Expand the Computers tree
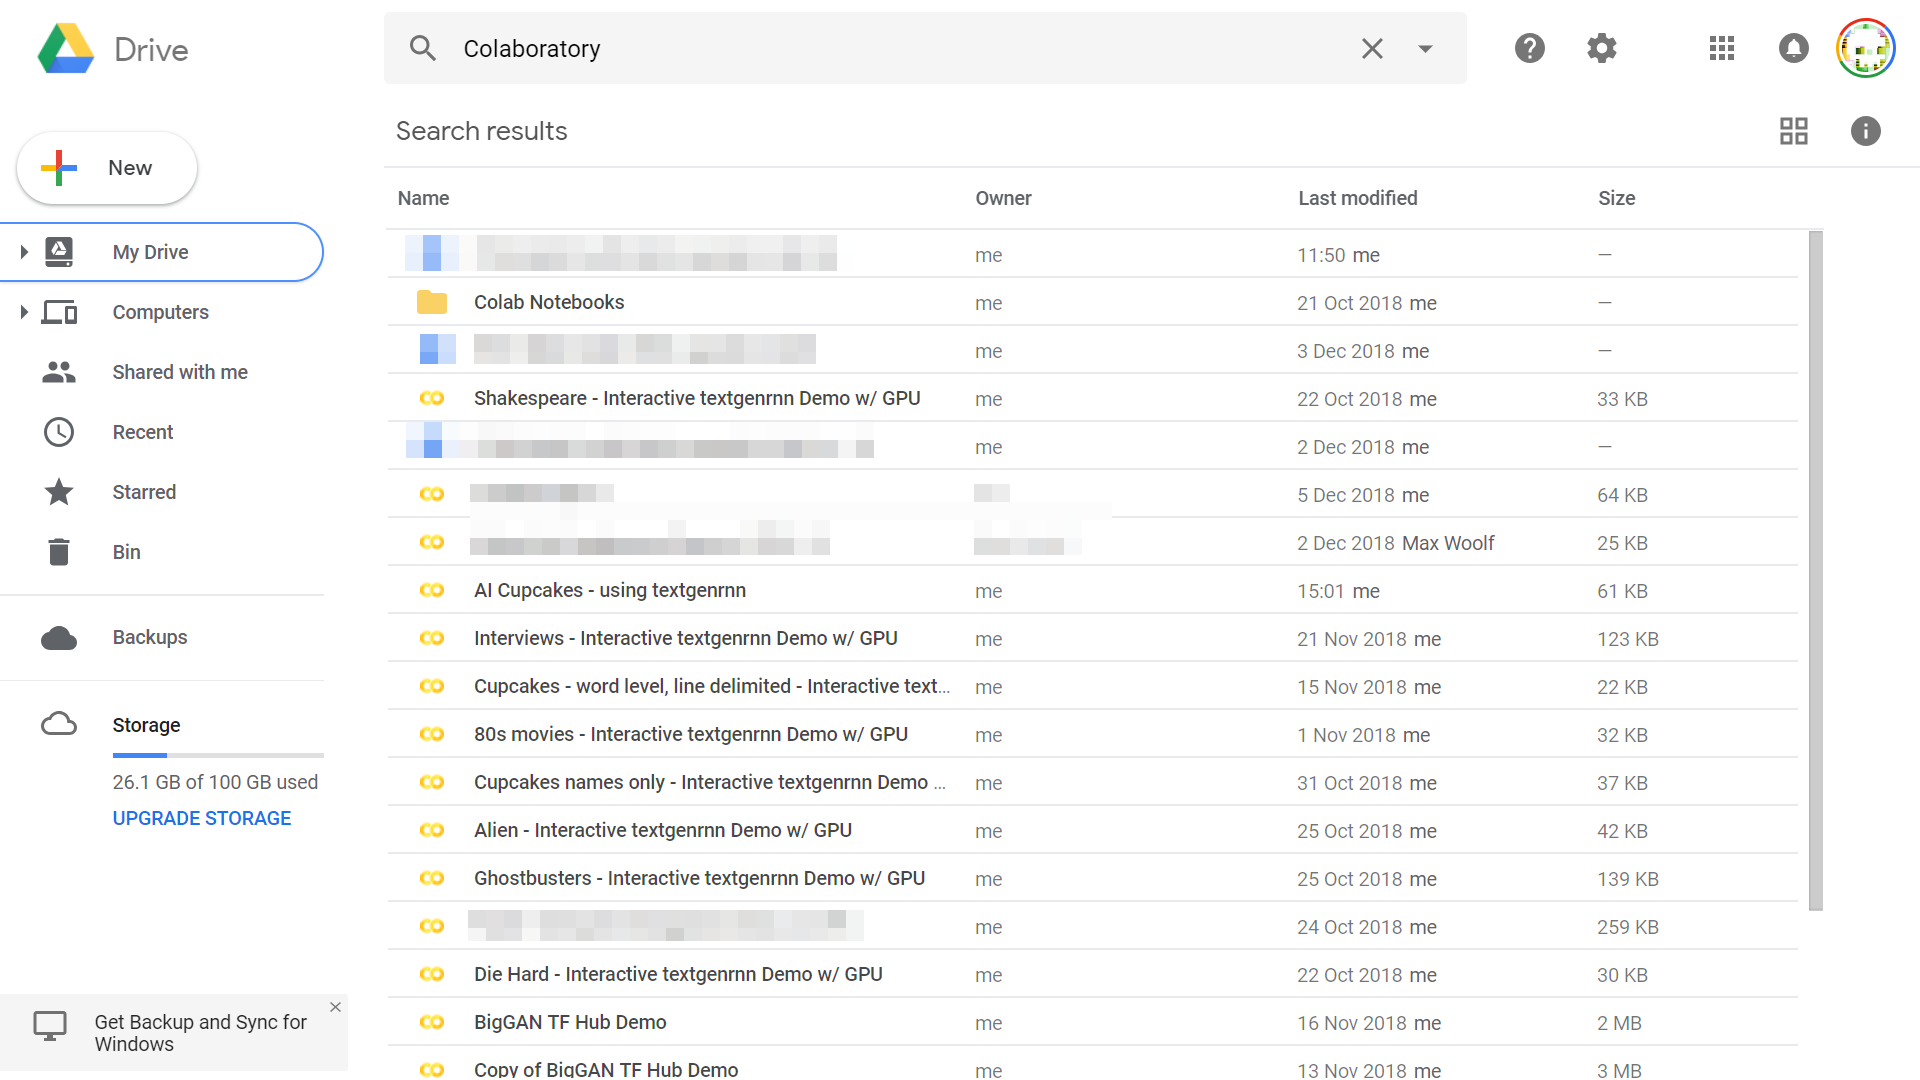The image size is (1920, 1080). (24, 312)
